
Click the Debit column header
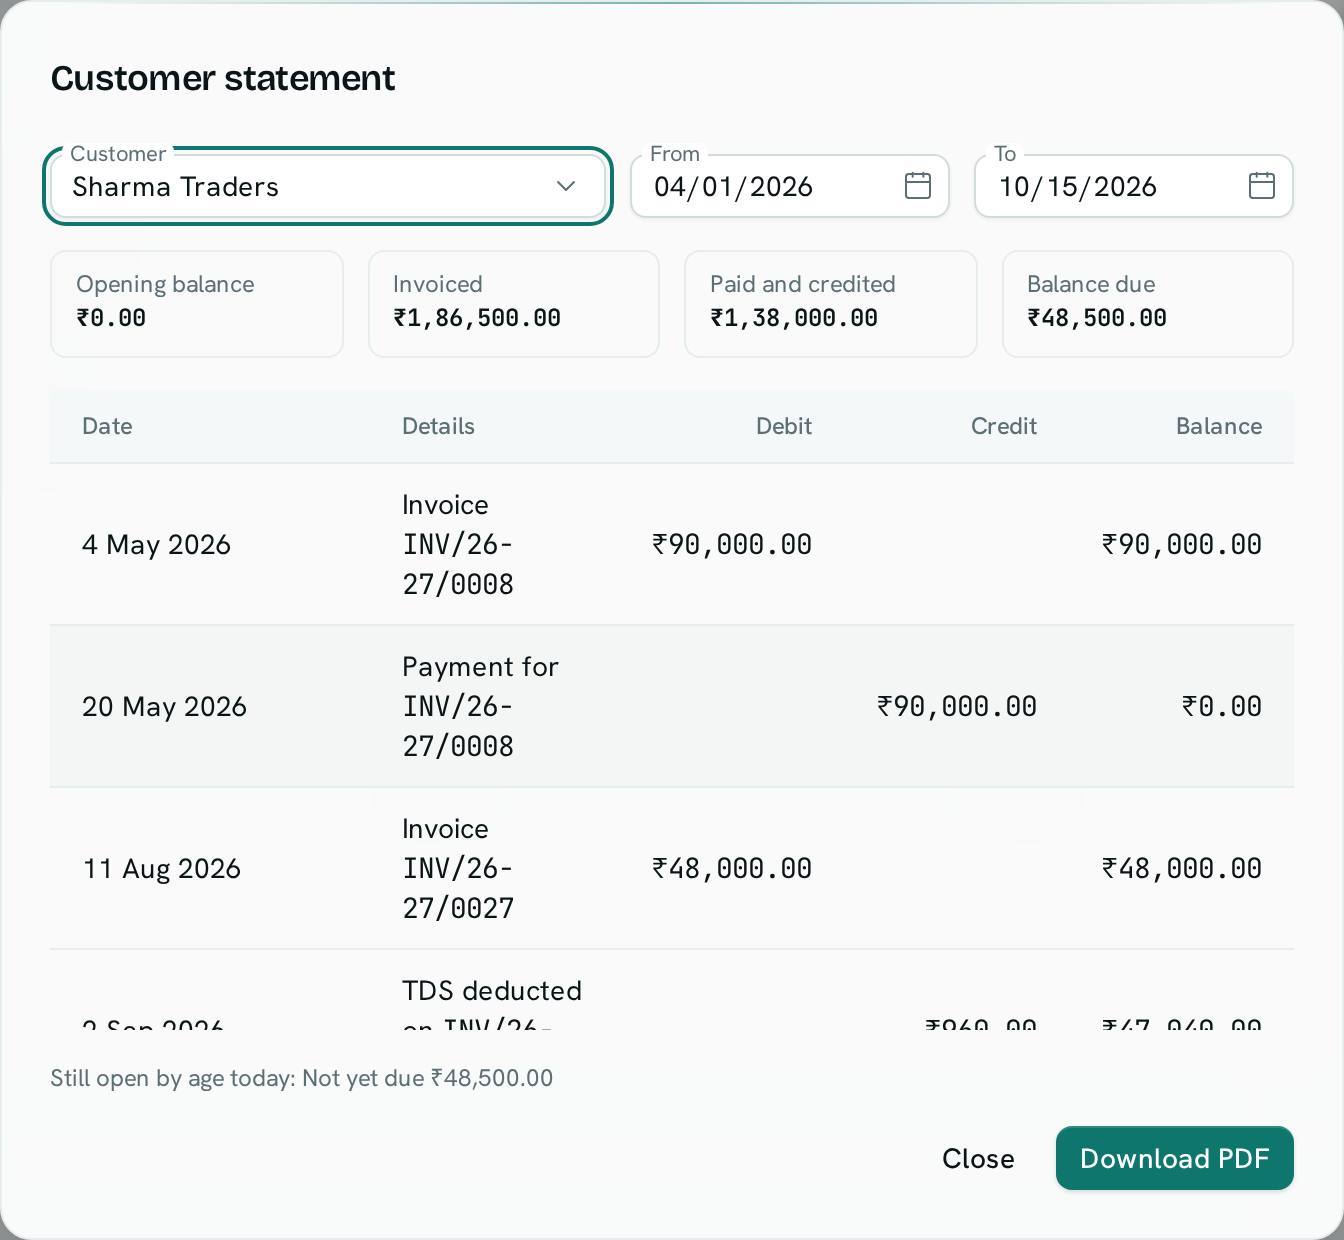pos(784,426)
